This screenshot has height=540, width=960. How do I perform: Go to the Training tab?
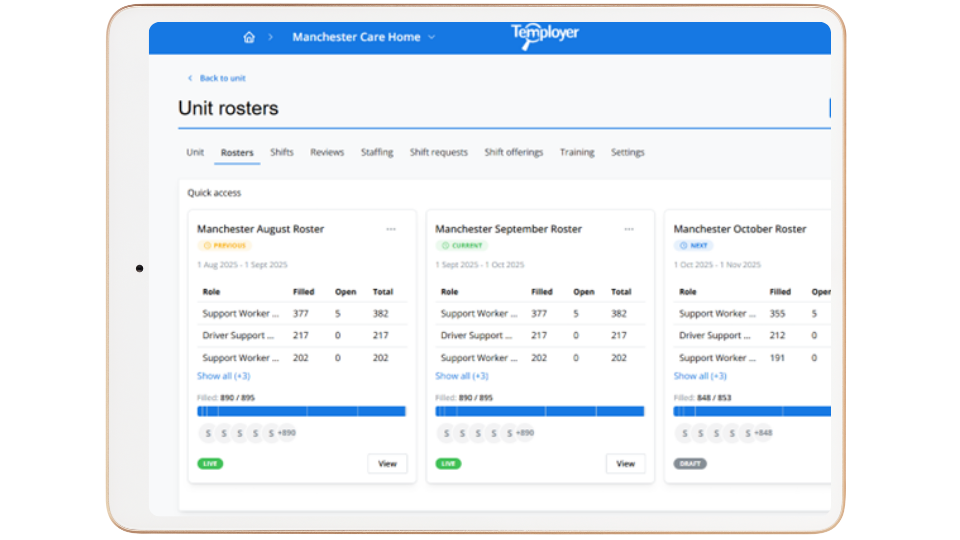coord(577,152)
